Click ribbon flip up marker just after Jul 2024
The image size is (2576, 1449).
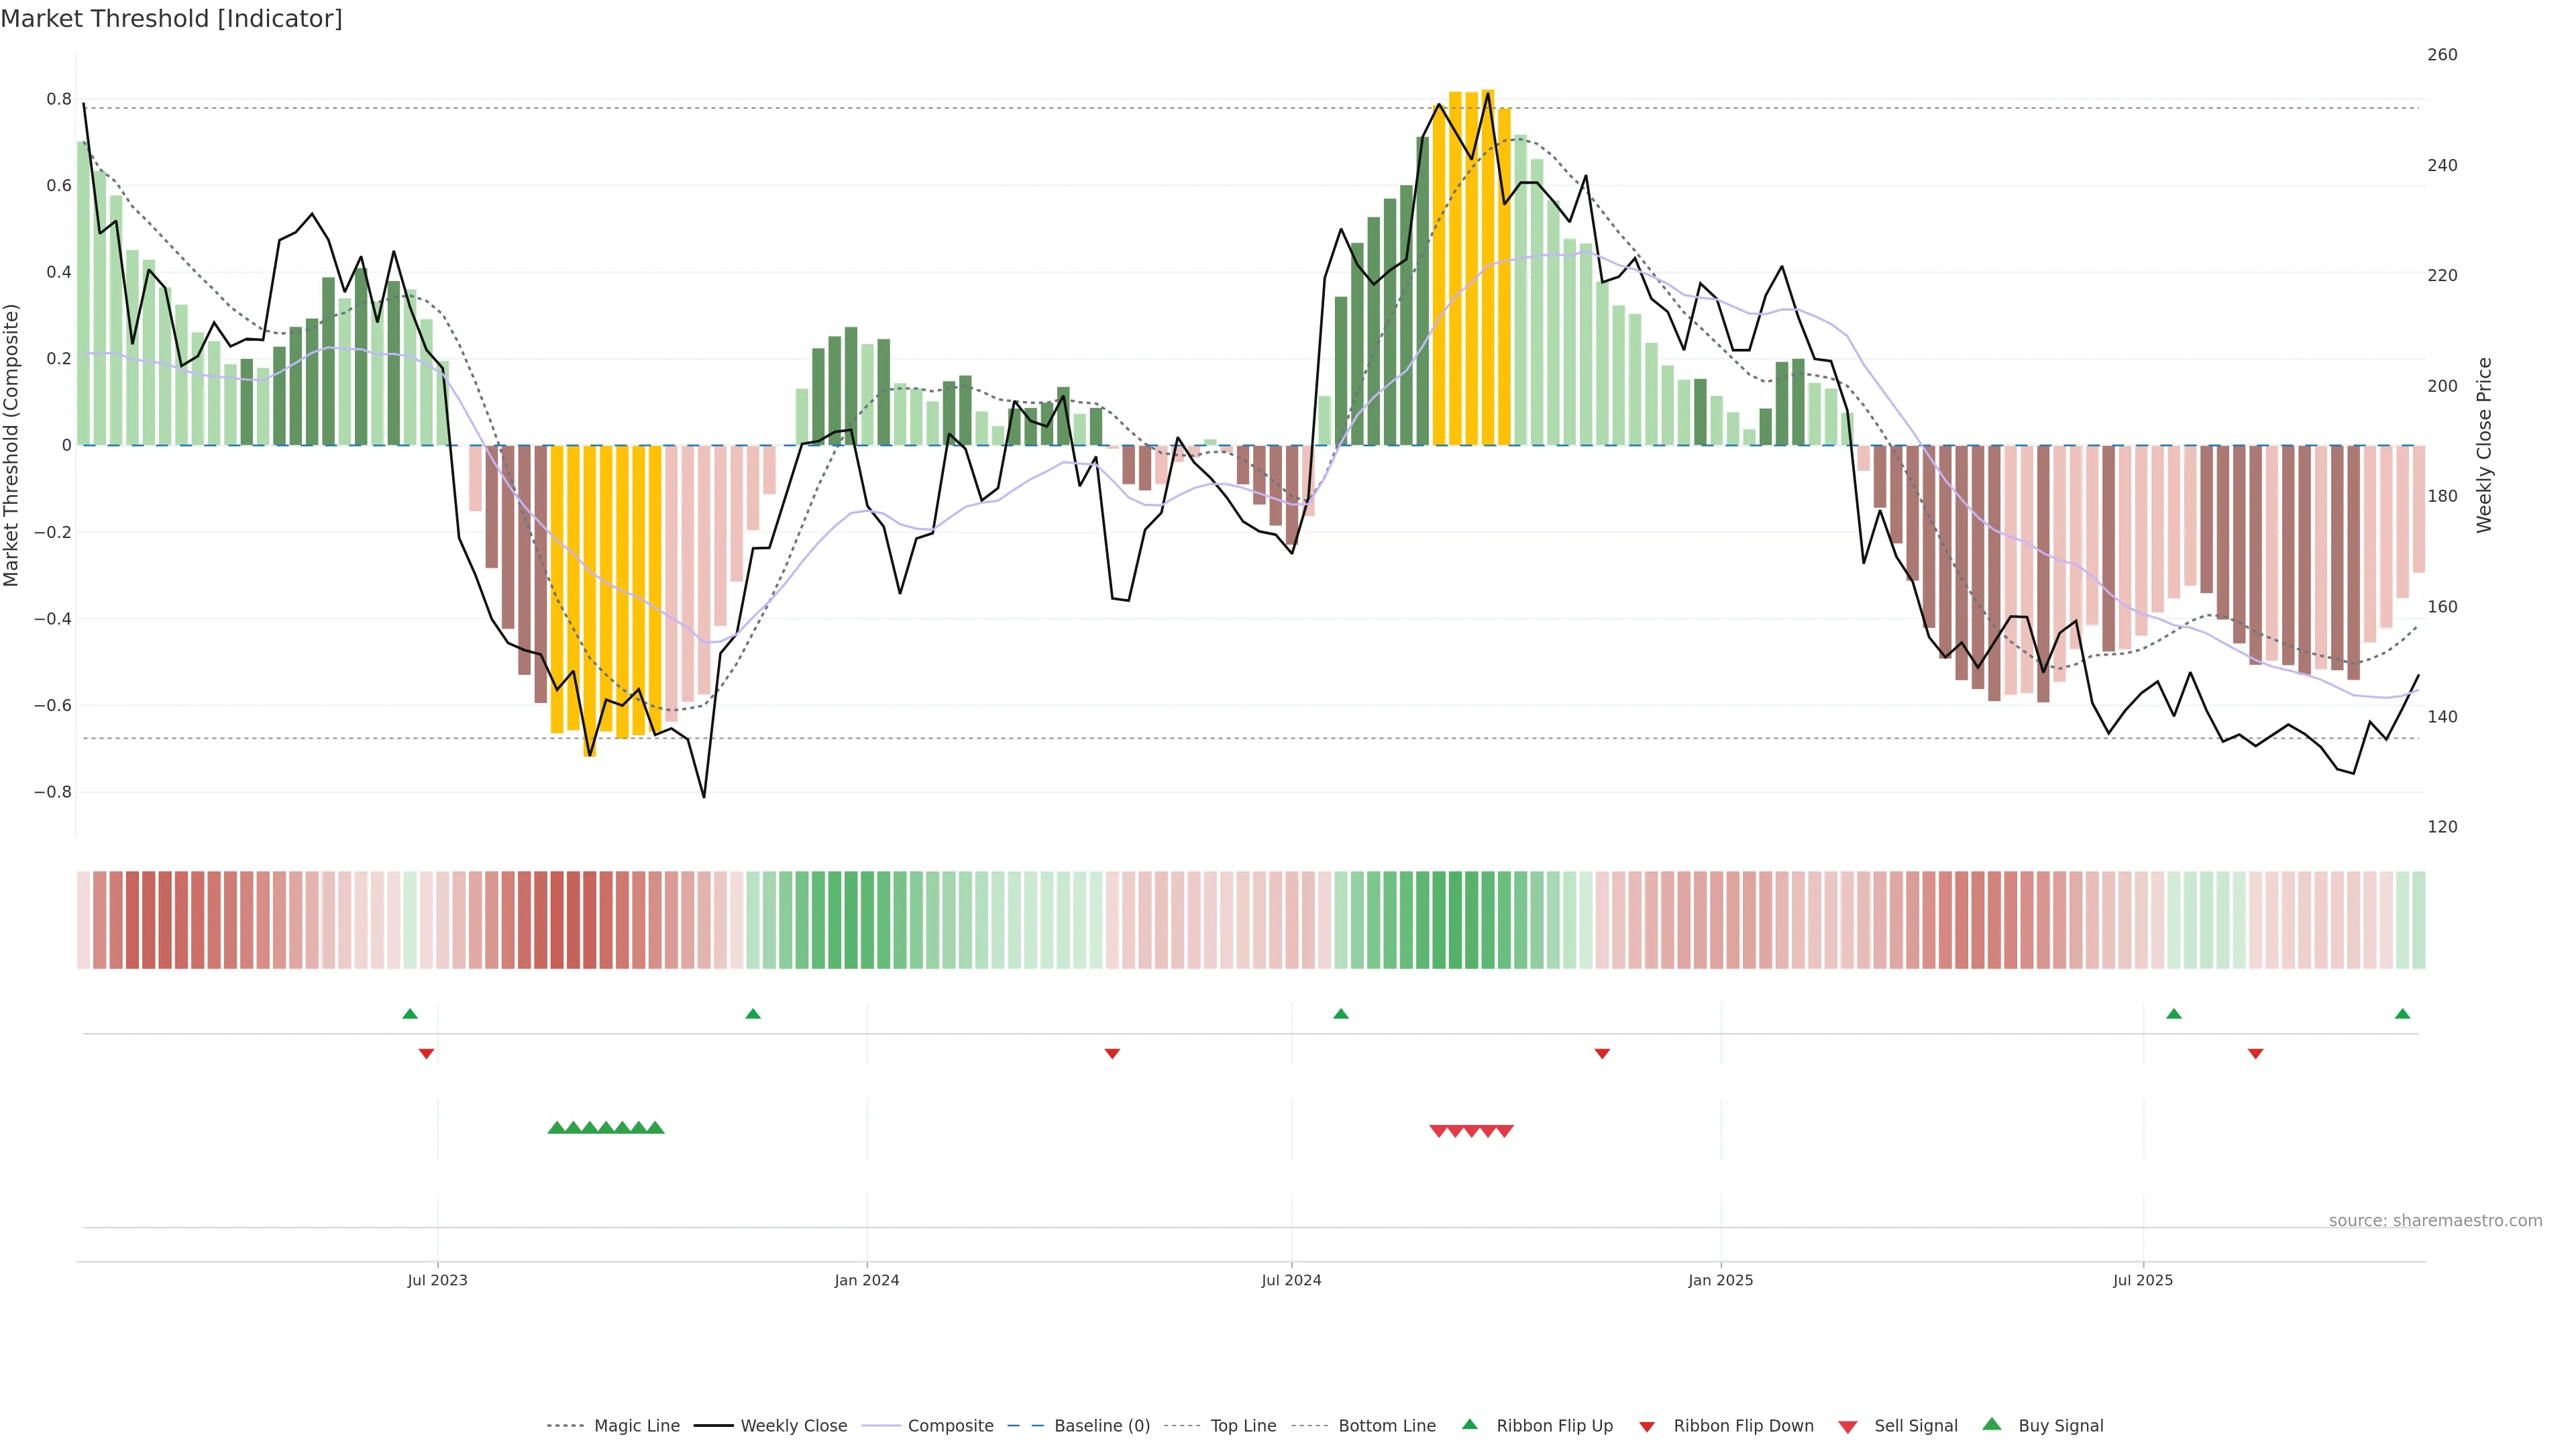tap(1341, 1014)
